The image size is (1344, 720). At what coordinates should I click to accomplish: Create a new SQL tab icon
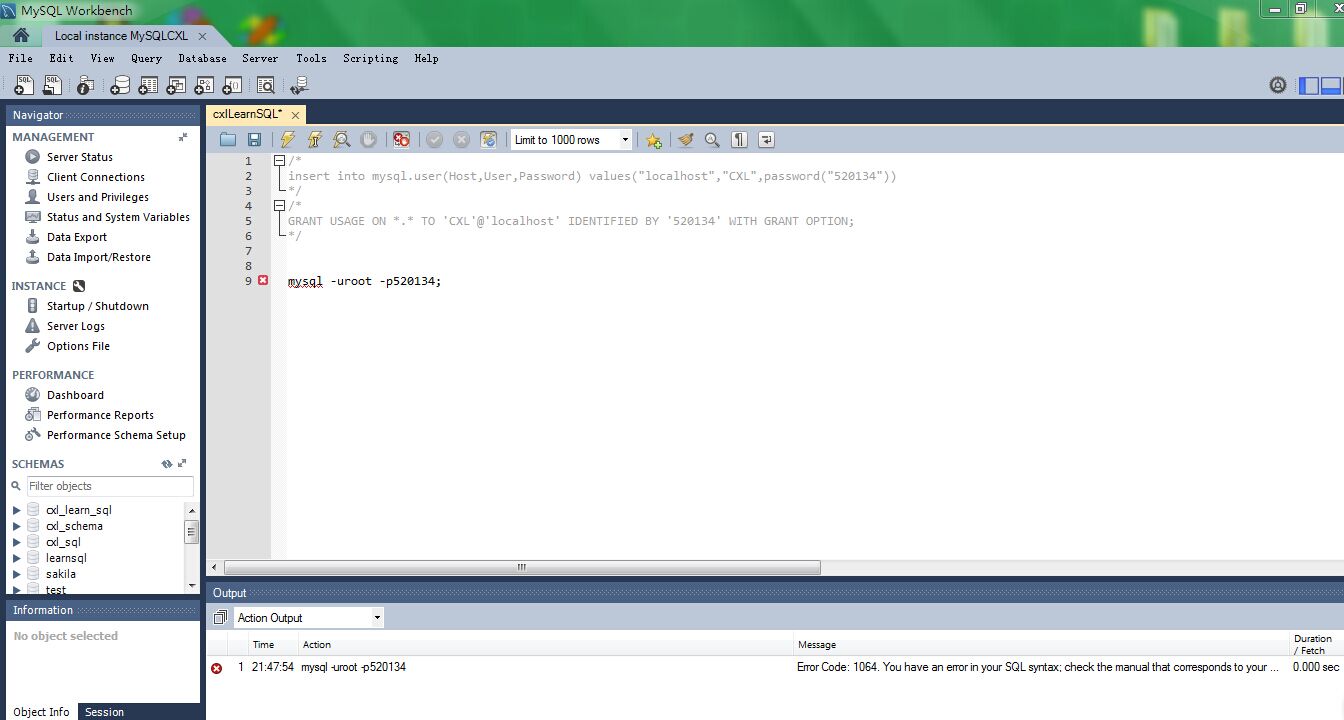coord(24,85)
